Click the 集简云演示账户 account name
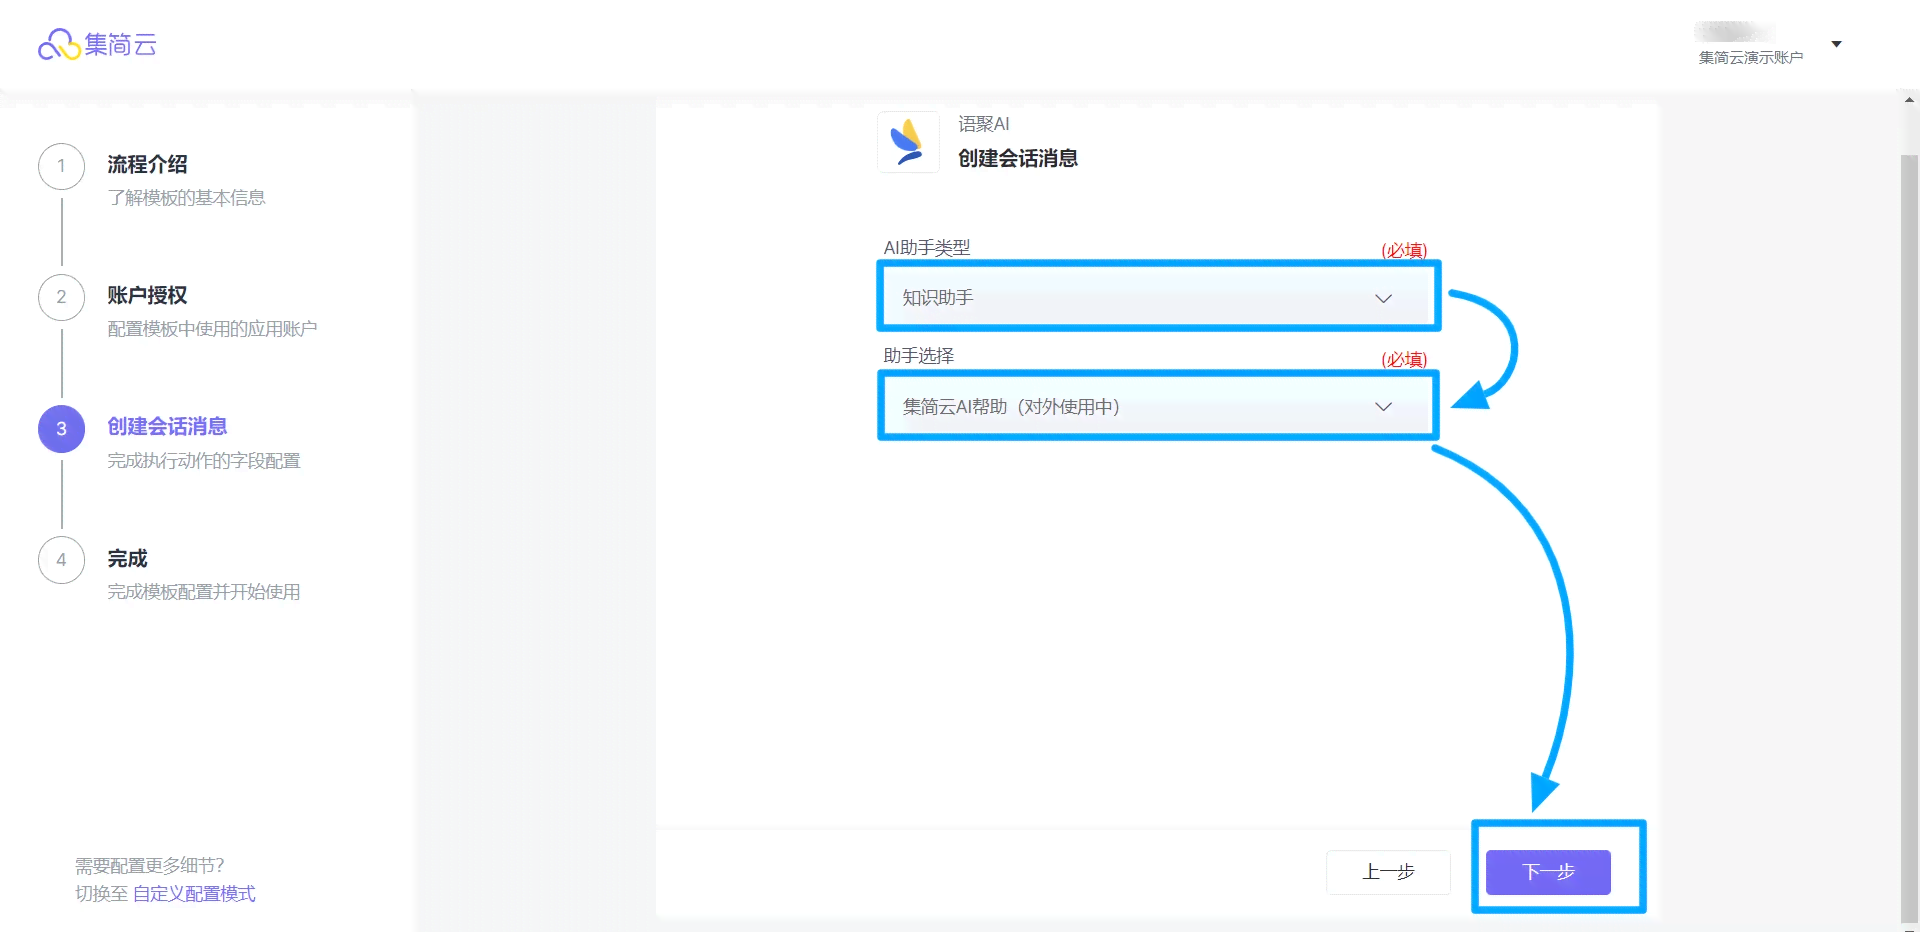Screen dimensions: 1920x932 tap(1750, 58)
